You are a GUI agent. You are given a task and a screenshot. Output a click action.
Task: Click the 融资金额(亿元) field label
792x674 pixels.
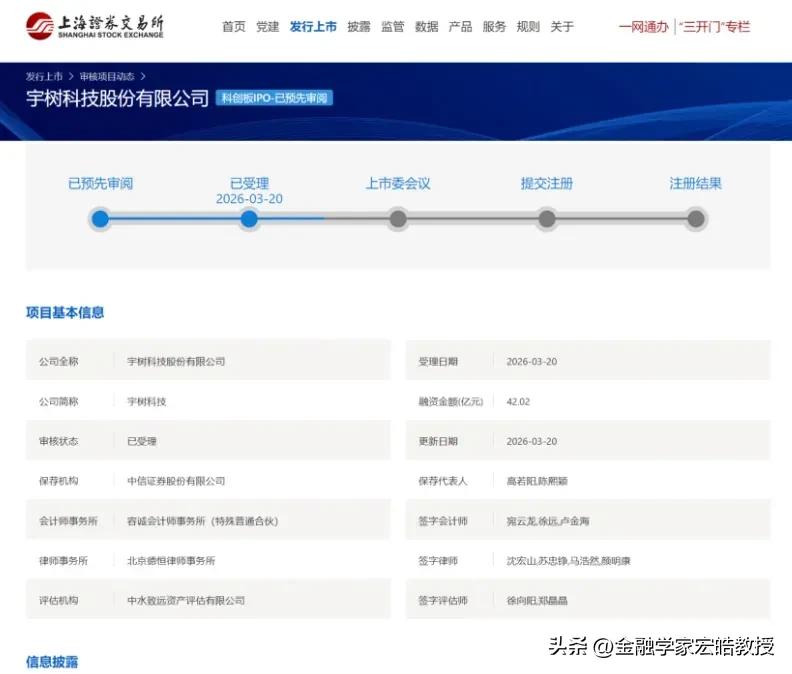(451, 402)
